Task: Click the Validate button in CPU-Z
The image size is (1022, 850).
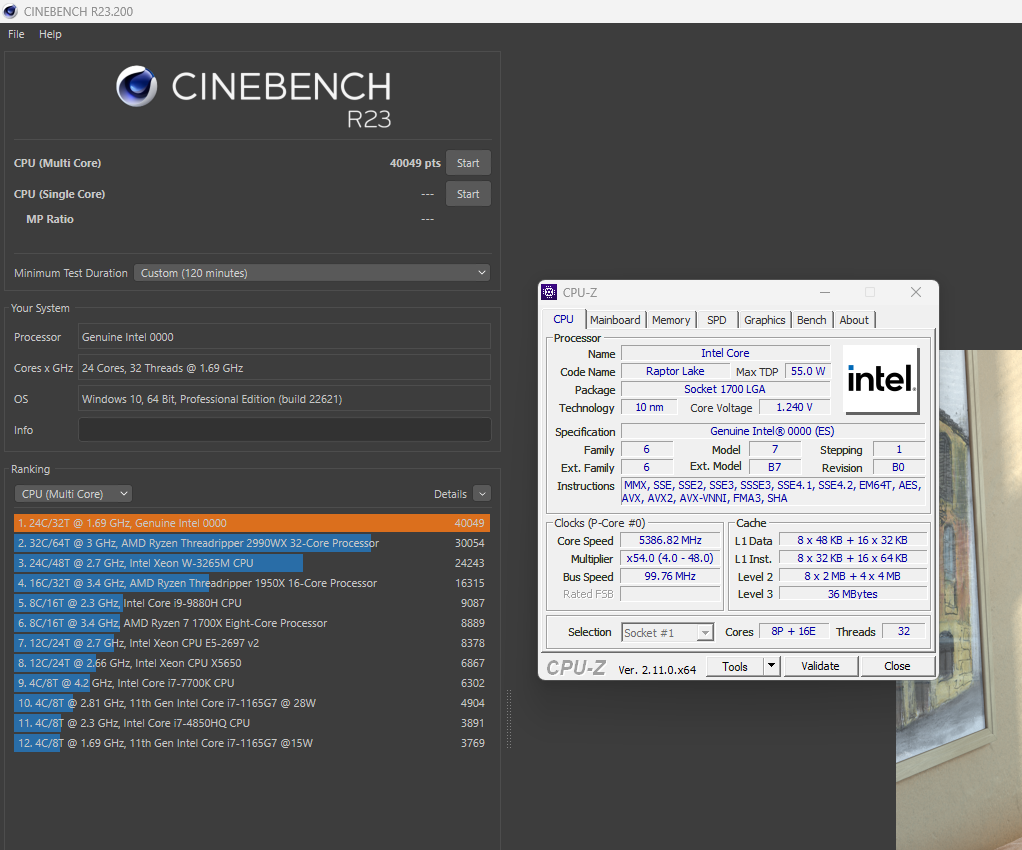Action: click(820, 666)
